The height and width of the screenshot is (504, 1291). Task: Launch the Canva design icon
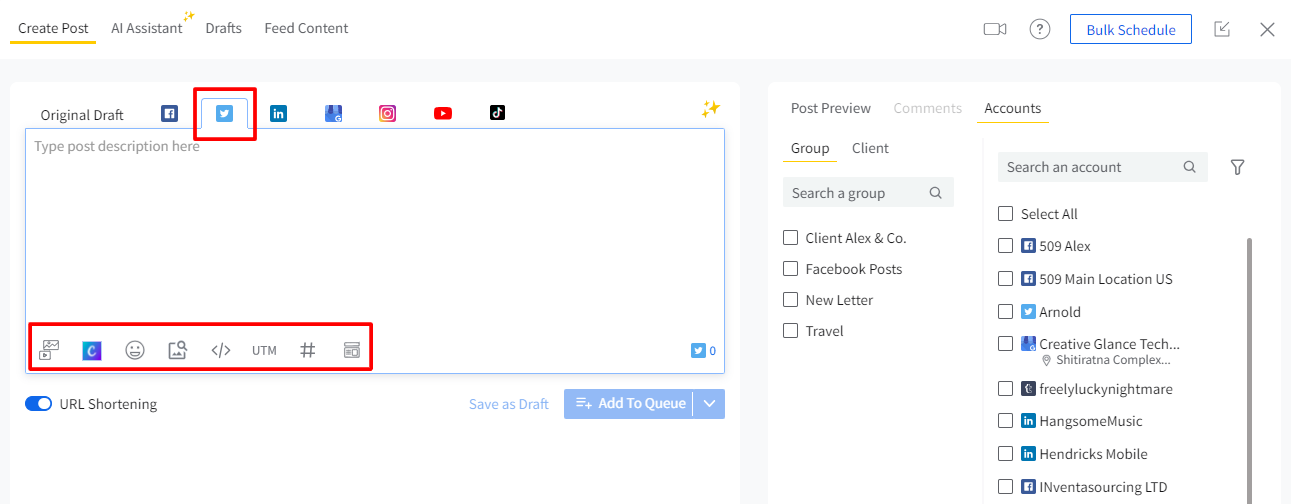[x=92, y=350]
